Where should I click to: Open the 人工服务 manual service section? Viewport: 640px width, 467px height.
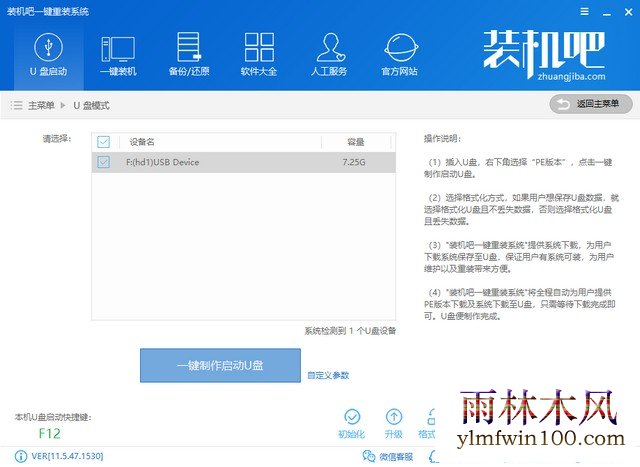[x=329, y=56]
